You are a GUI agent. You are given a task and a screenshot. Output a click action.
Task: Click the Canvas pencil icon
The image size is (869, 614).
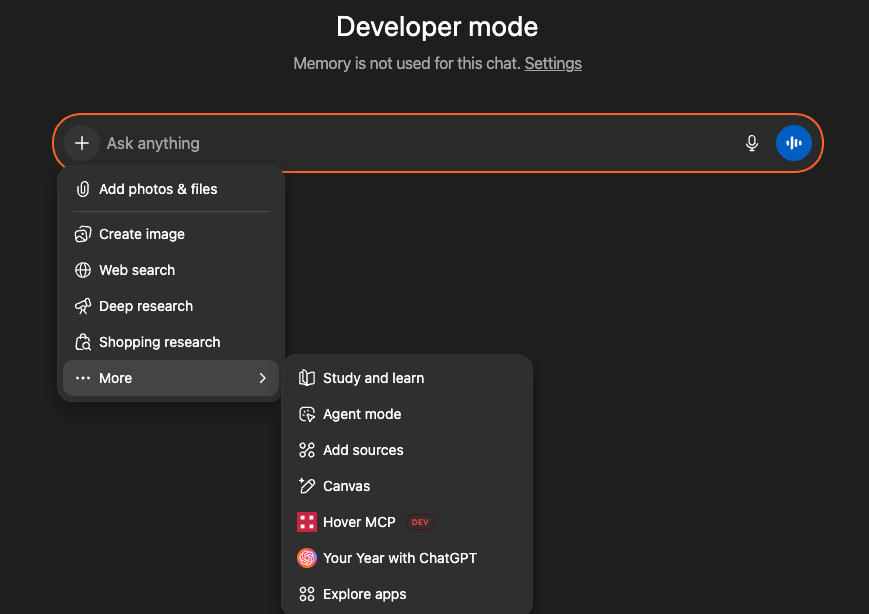[x=306, y=486]
